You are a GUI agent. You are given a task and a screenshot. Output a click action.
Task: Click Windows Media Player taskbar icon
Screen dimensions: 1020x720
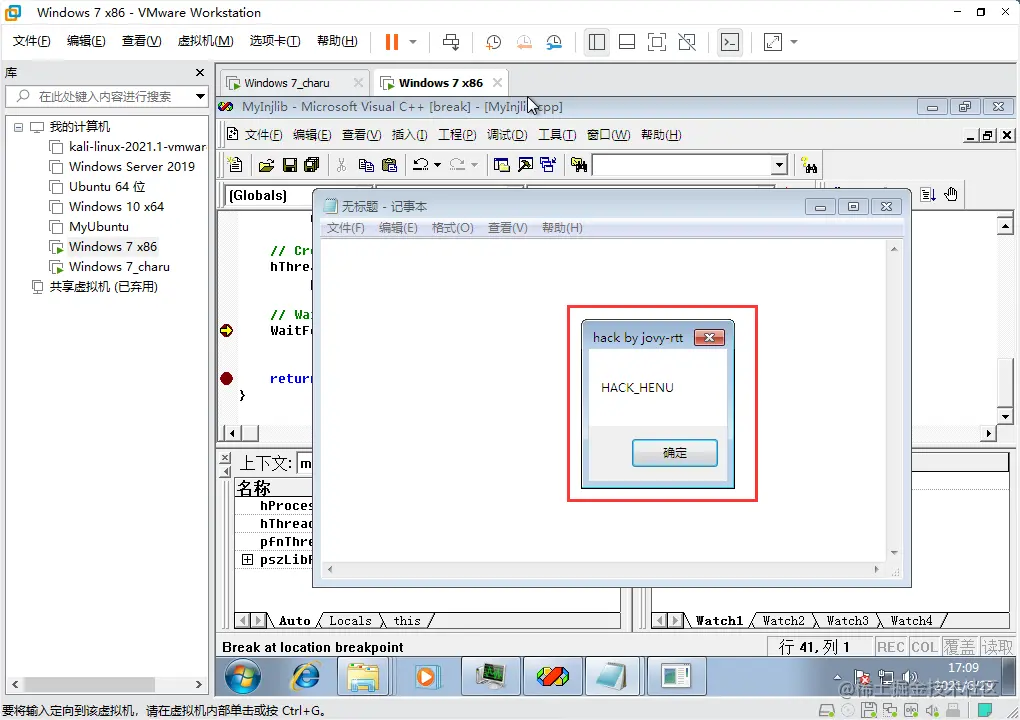[425, 676]
